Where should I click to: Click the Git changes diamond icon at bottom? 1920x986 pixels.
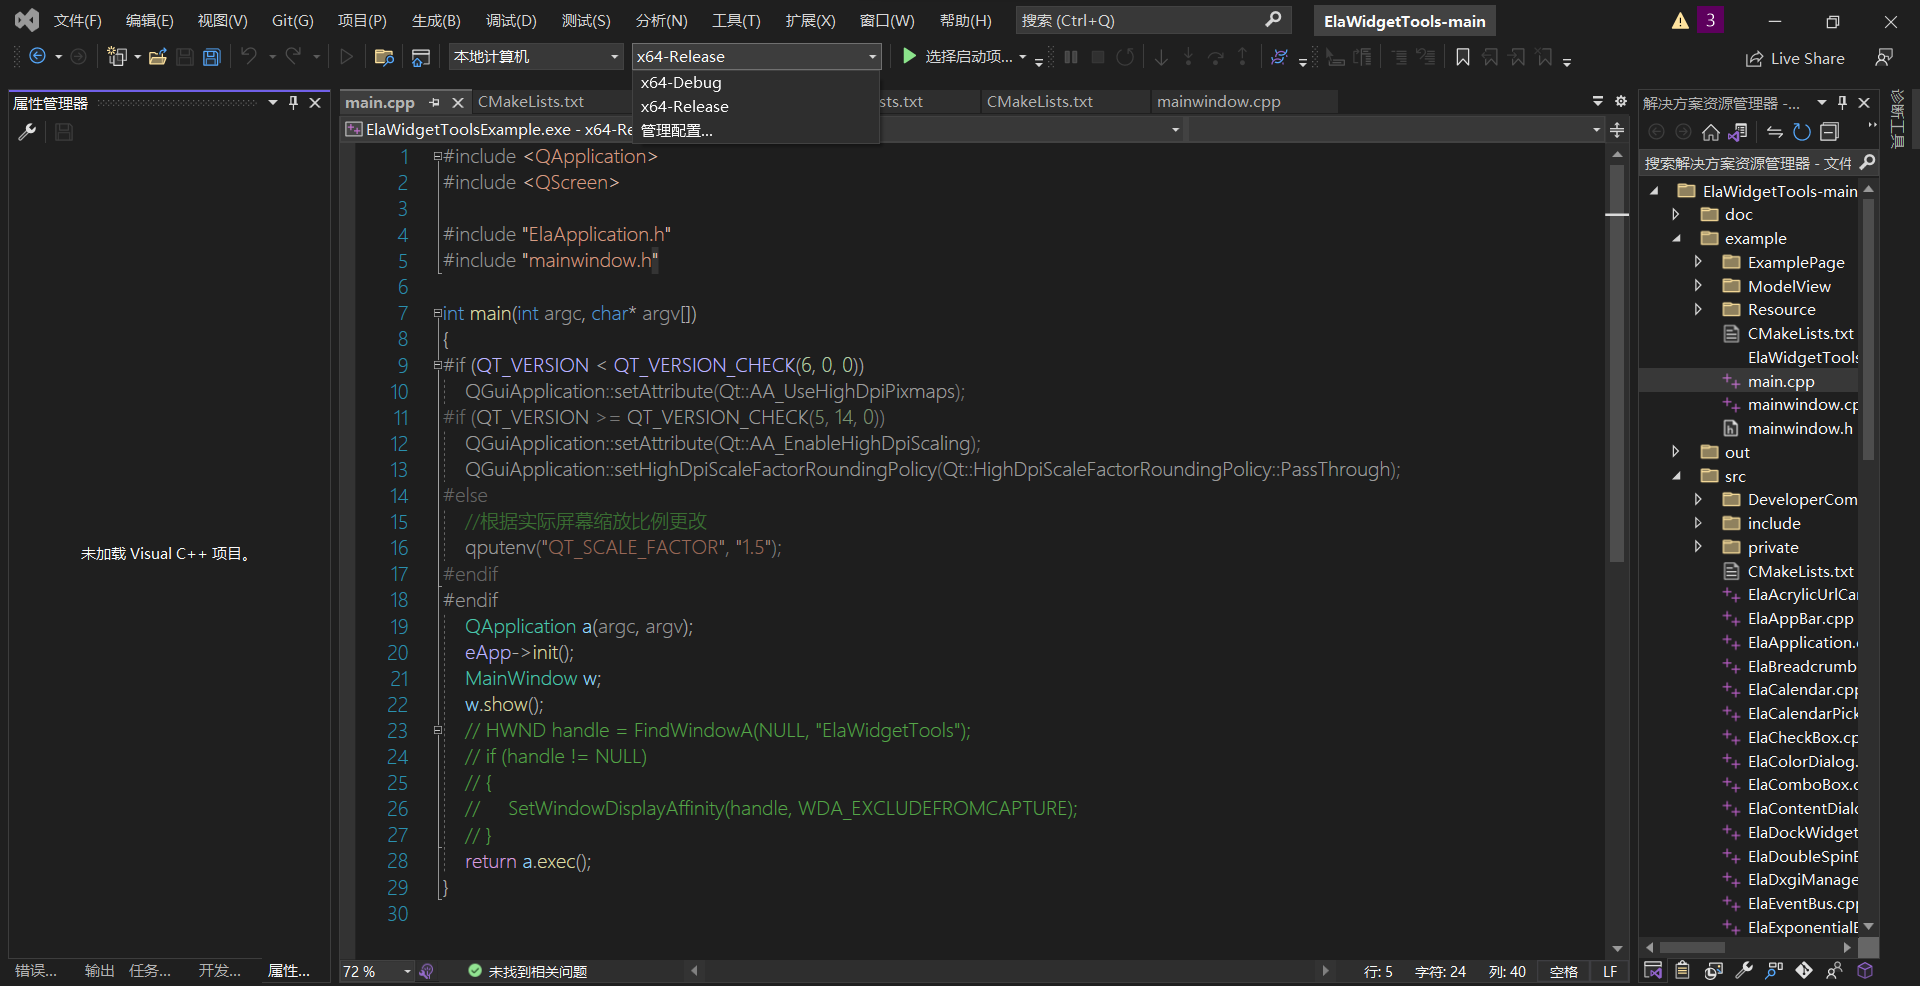[1804, 970]
